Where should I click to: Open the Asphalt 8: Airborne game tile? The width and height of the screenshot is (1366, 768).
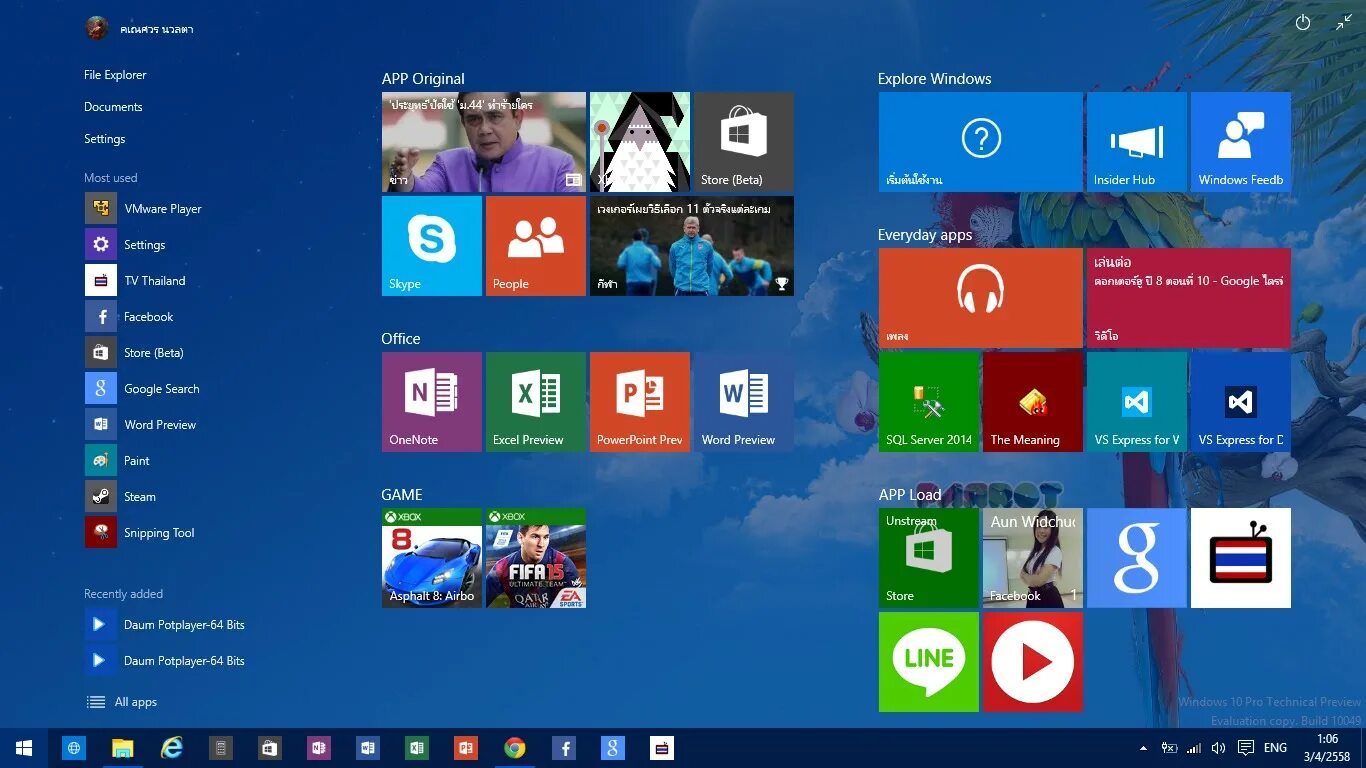(x=431, y=557)
